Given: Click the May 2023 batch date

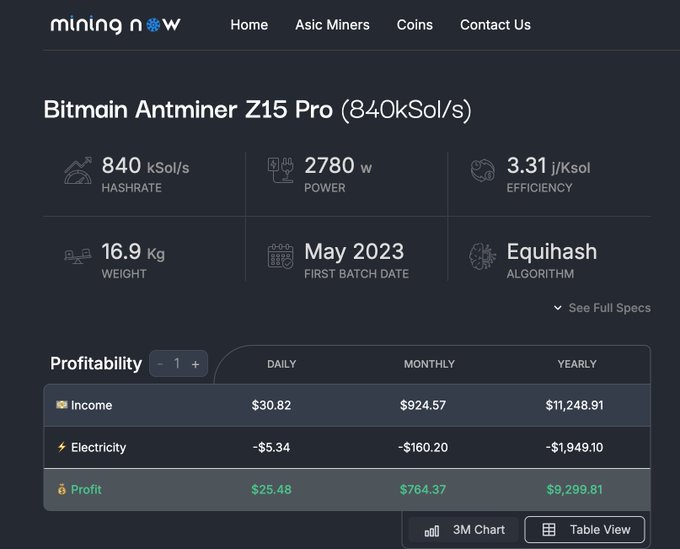Looking at the screenshot, I should 354,252.
